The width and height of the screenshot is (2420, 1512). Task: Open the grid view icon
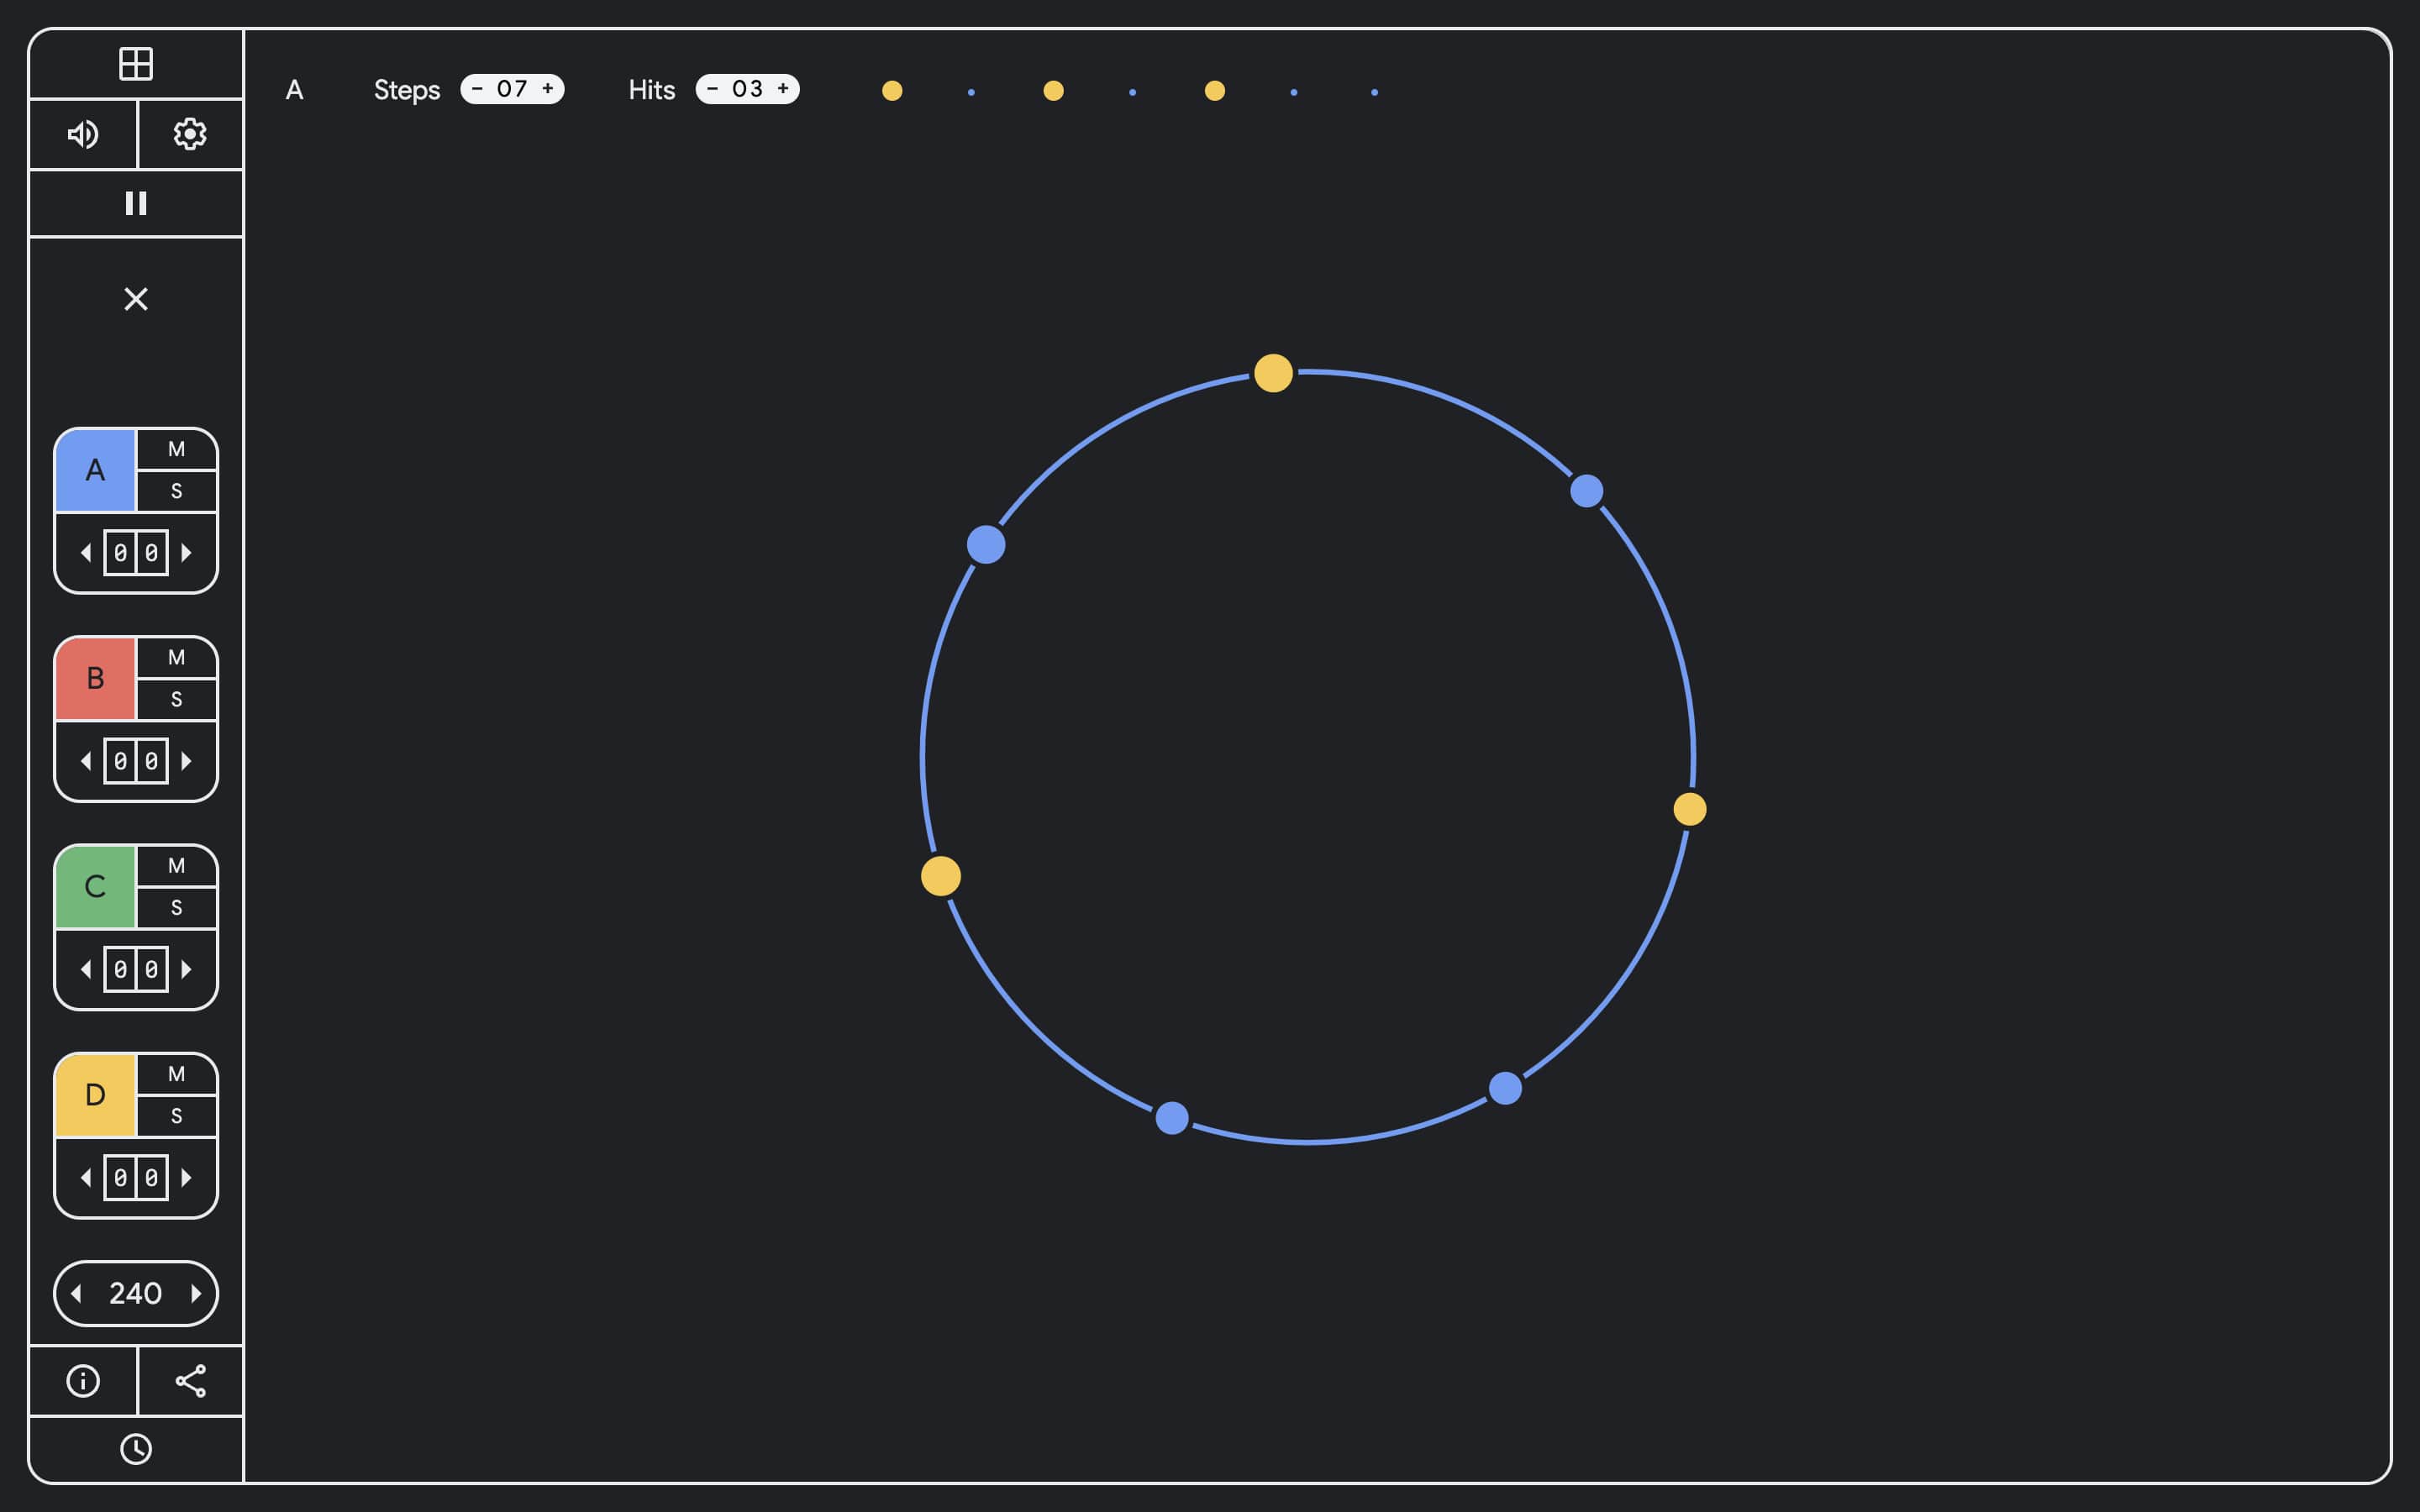click(x=136, y=64)
